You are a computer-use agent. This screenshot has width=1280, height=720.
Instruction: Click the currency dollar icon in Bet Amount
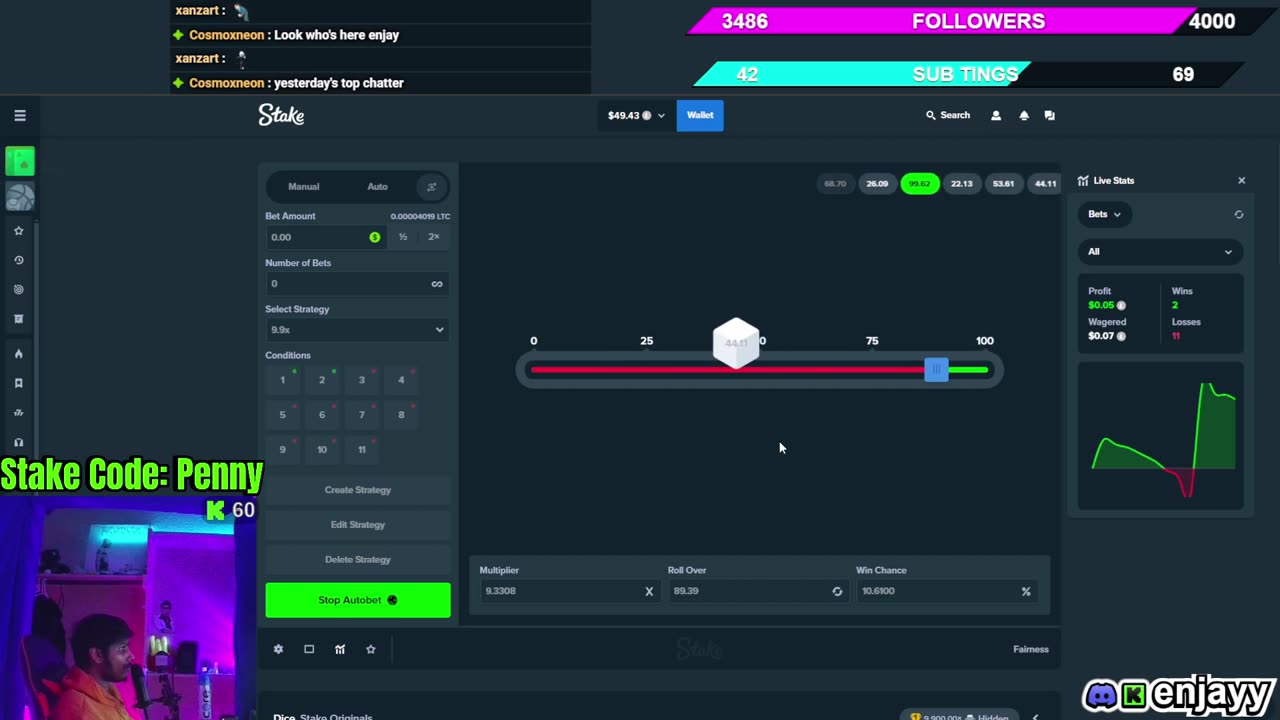375,237
